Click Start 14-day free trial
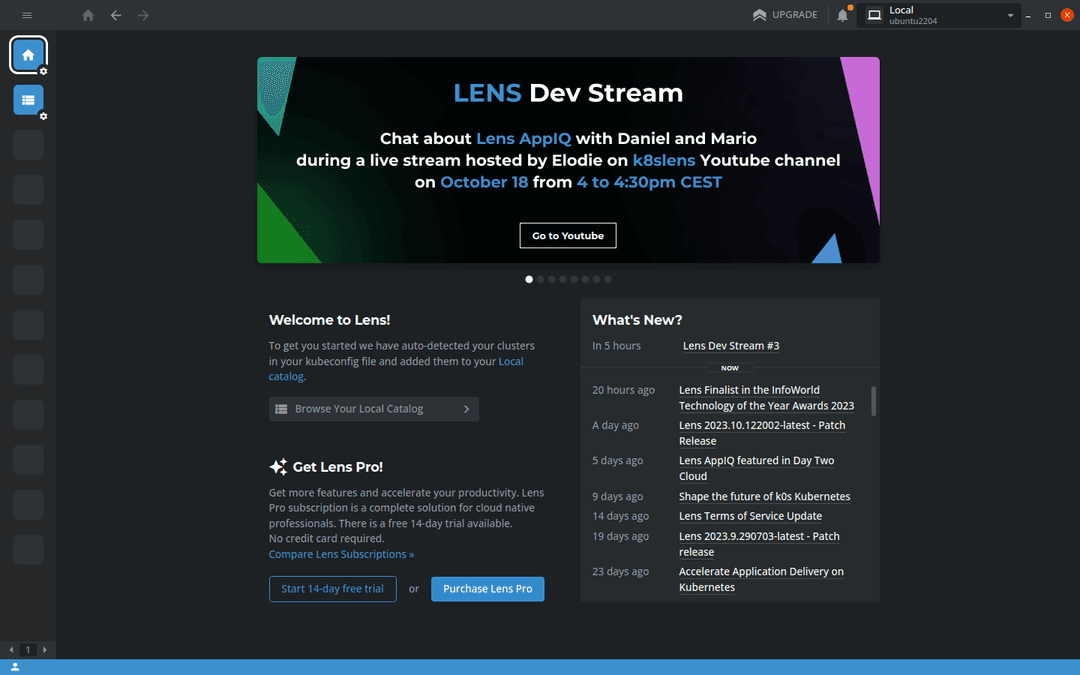Screen dimensions: 1080x675 click(x=332, y=589)
